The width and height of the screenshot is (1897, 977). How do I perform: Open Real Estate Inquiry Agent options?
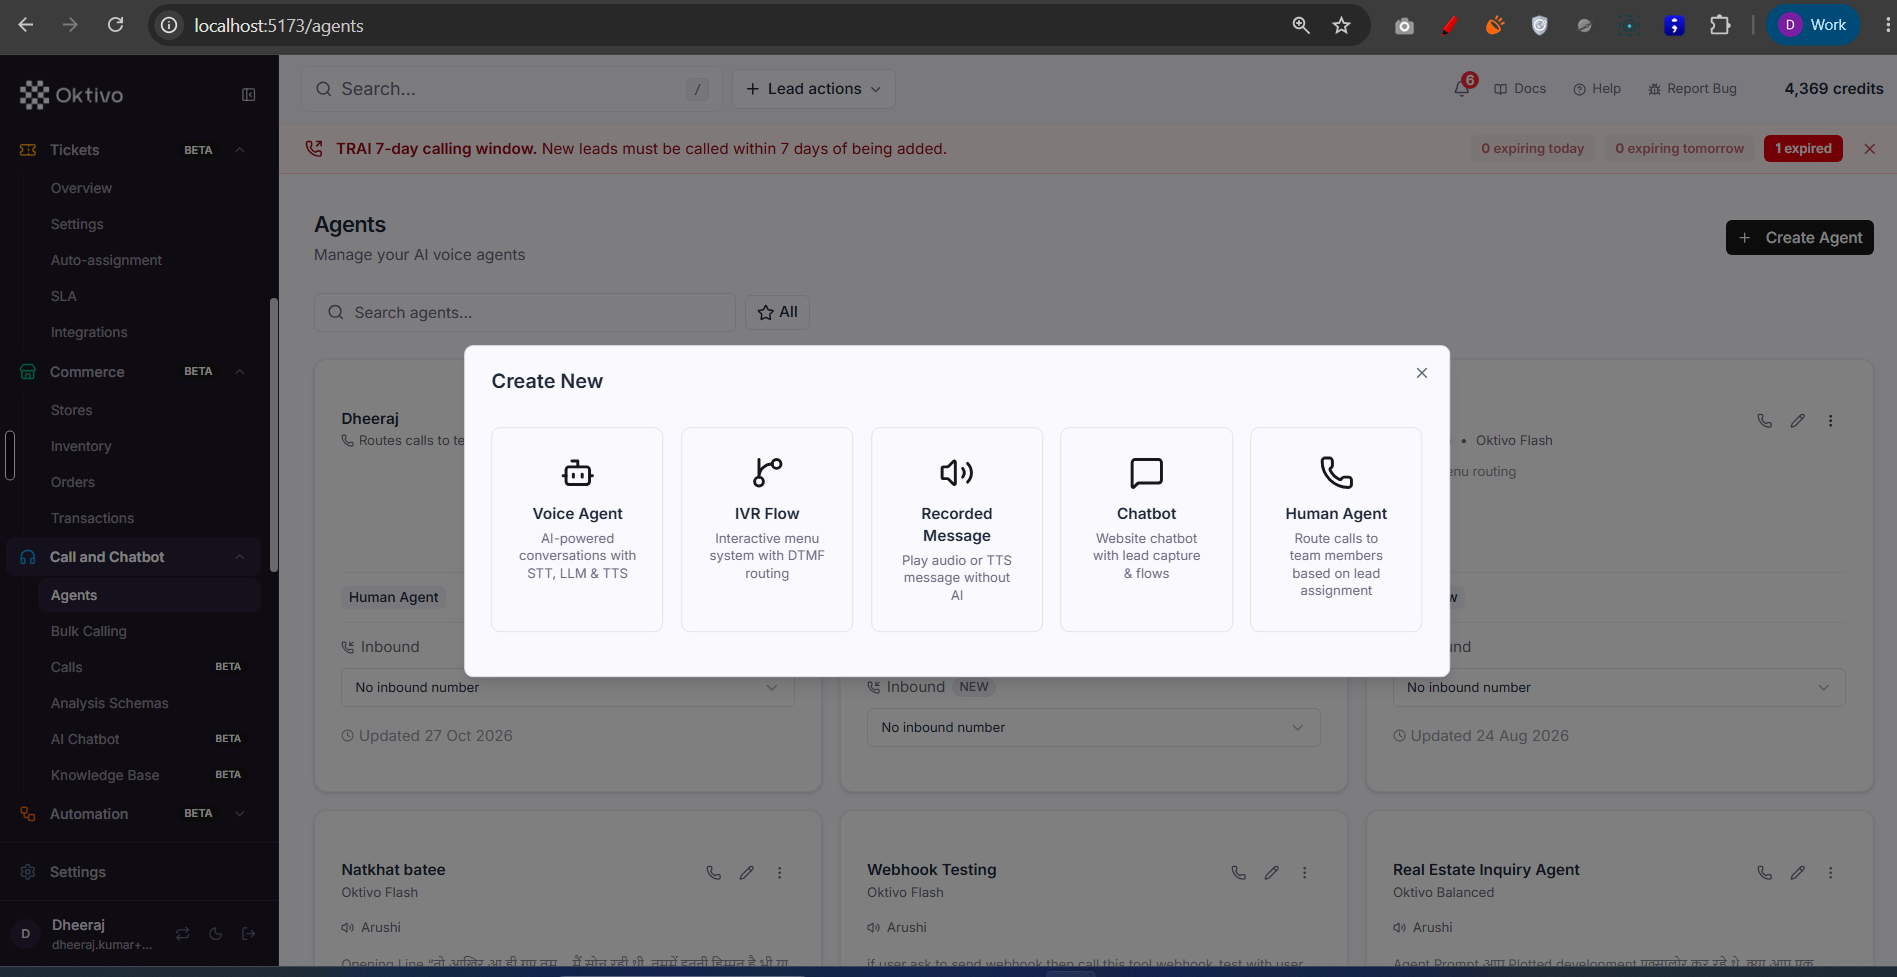coord(1831,872)
